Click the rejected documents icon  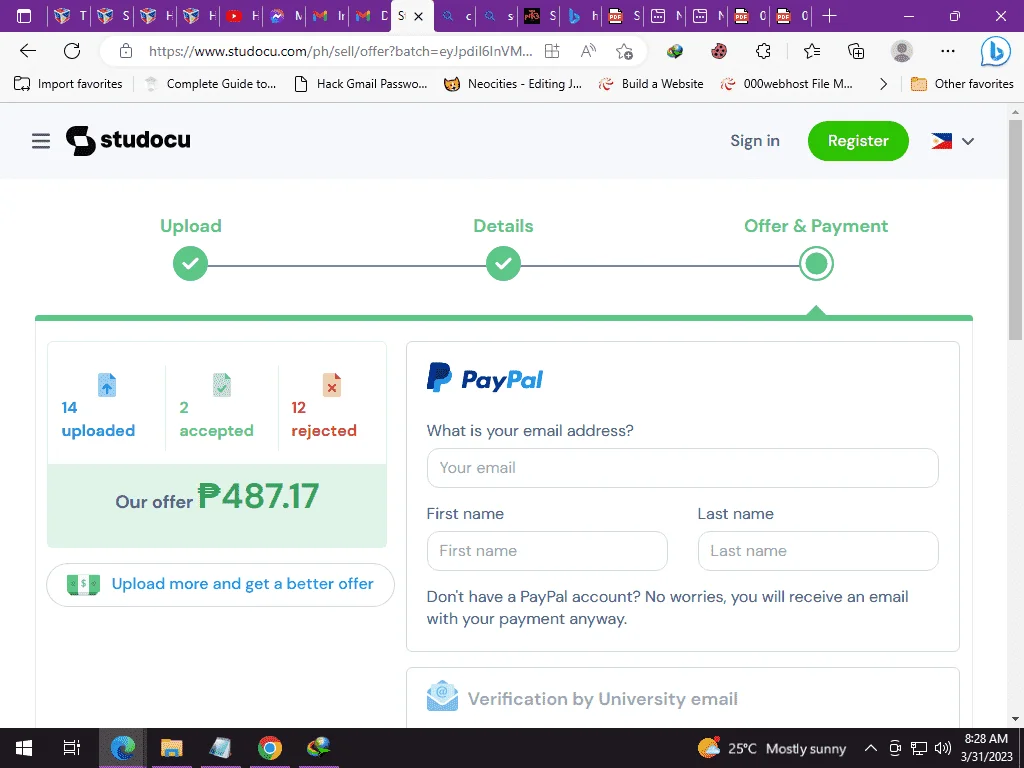point(332,385)
